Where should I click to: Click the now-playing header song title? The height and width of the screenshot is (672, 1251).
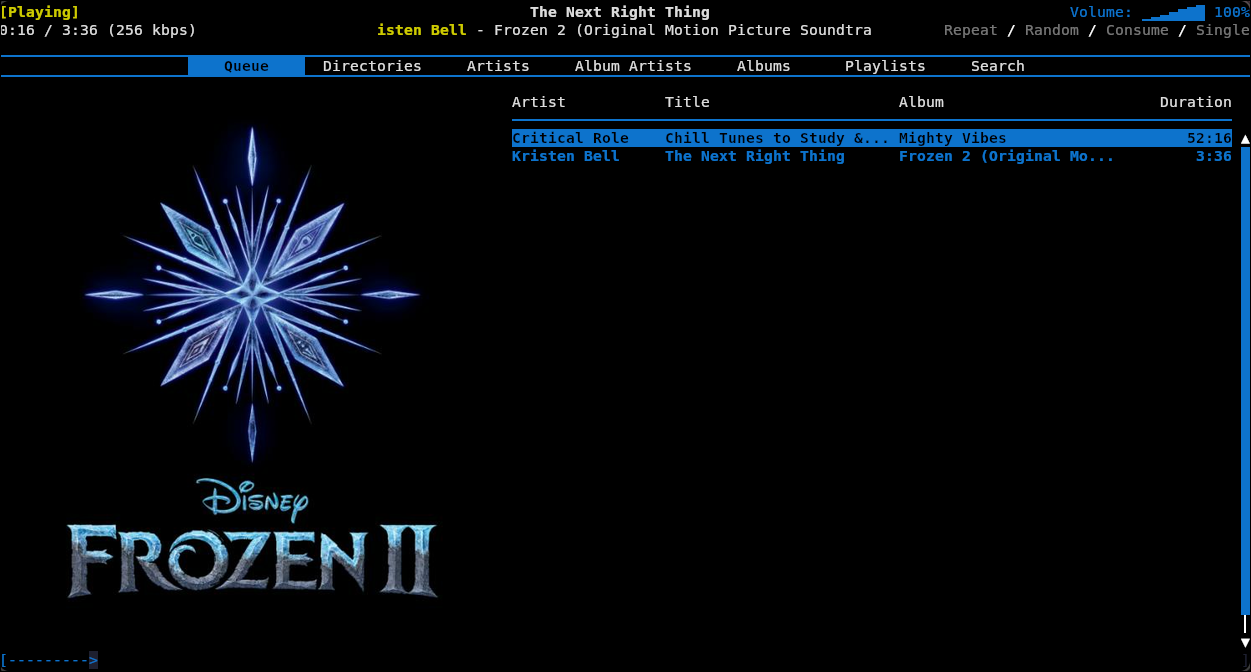coord(620,12)
